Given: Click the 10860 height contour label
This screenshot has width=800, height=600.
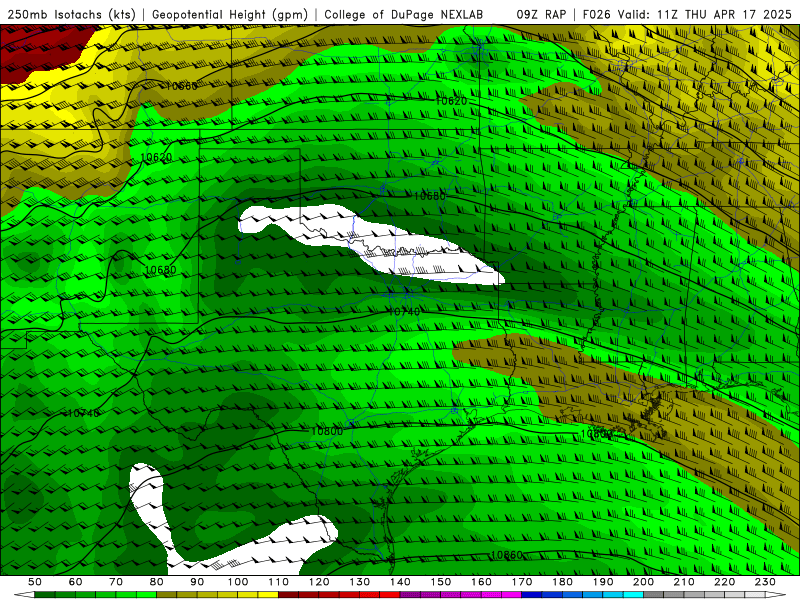Looking at the screenshot, I should pos(507,555).
